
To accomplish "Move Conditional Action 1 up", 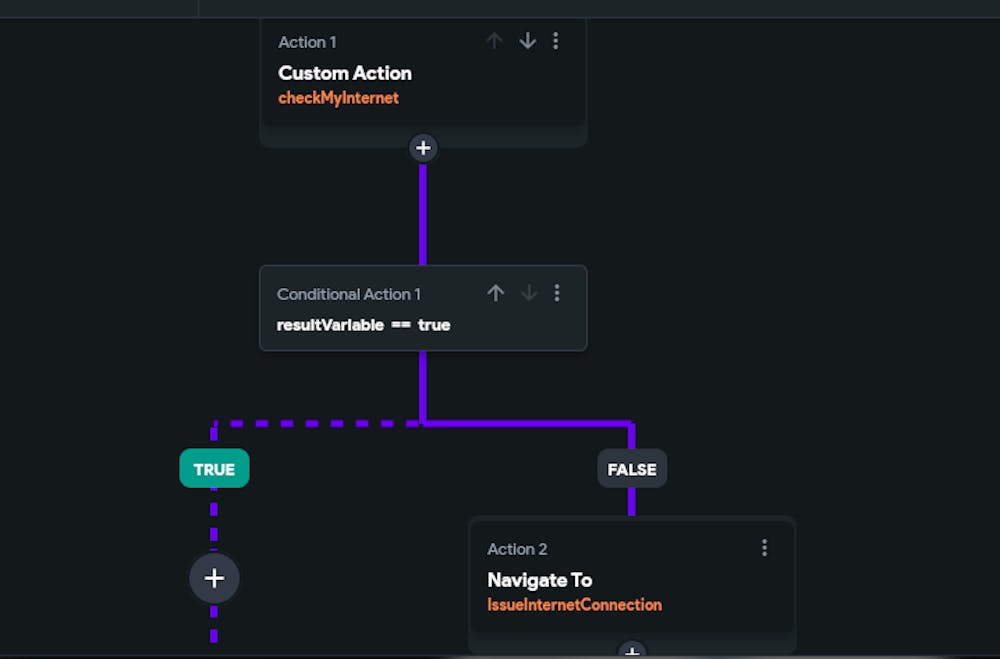I will tap(495, 293).
